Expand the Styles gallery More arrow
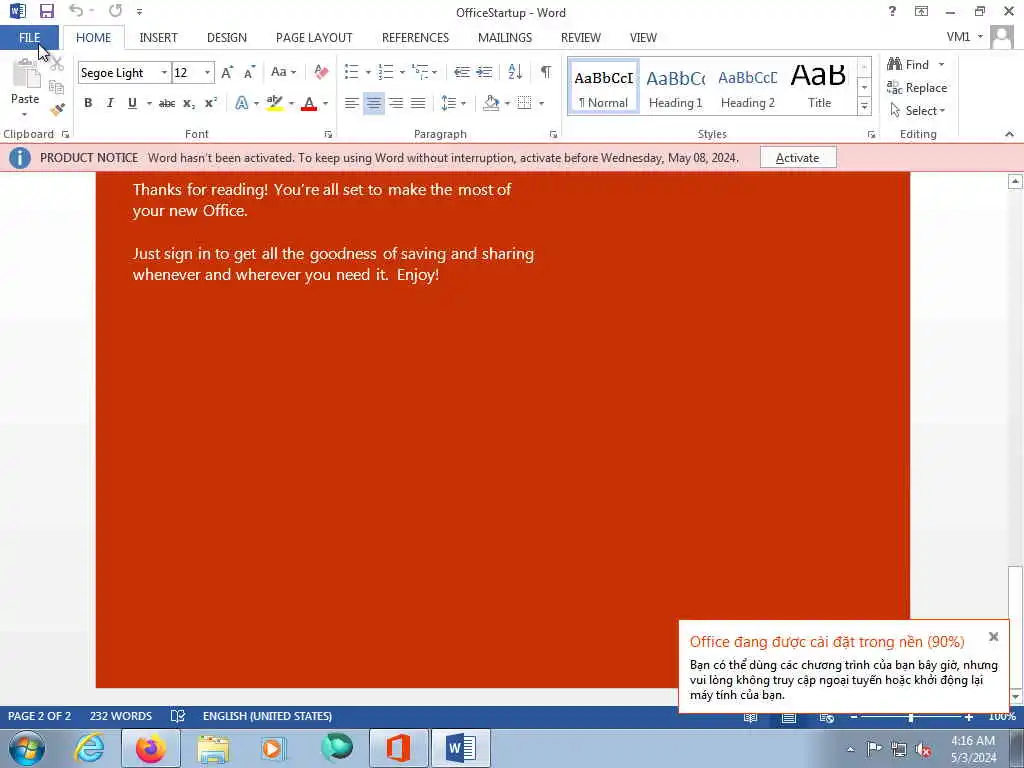 click(x=865, y=106)
